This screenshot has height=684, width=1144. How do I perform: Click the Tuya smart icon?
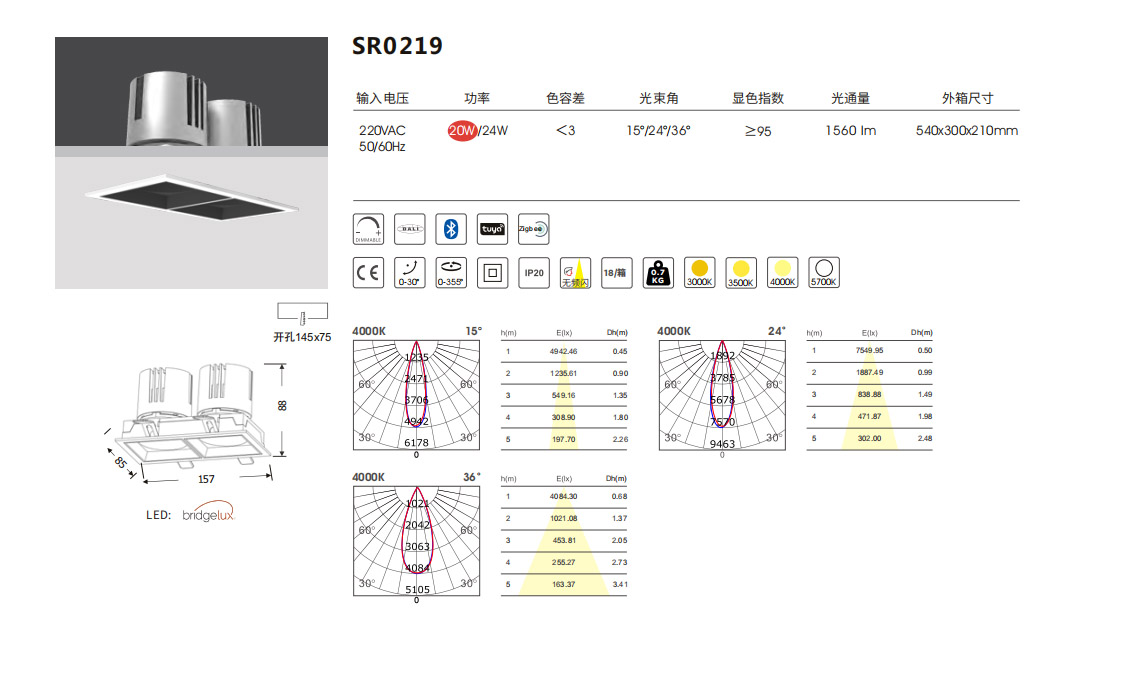(x=492, y=229)
